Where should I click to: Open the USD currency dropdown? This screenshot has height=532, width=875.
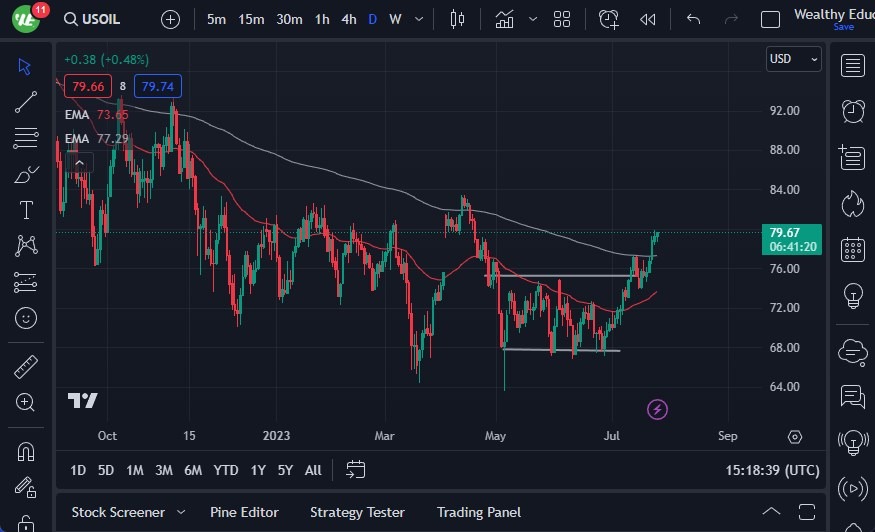[793, 59]
